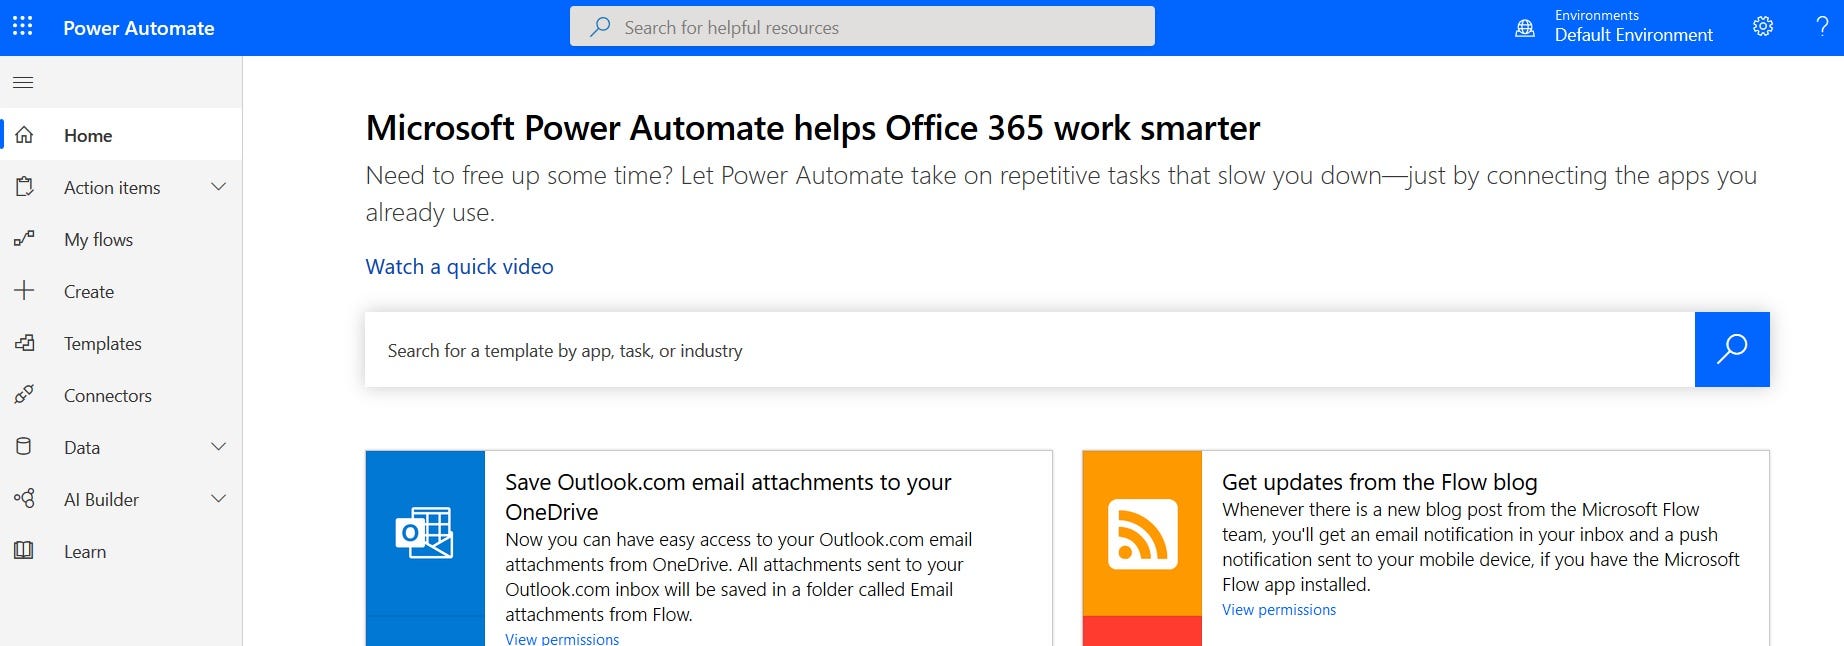Click the Templates icon in sidebar
This screenshot has width=1844, height=646.
[x=24, y=343]
